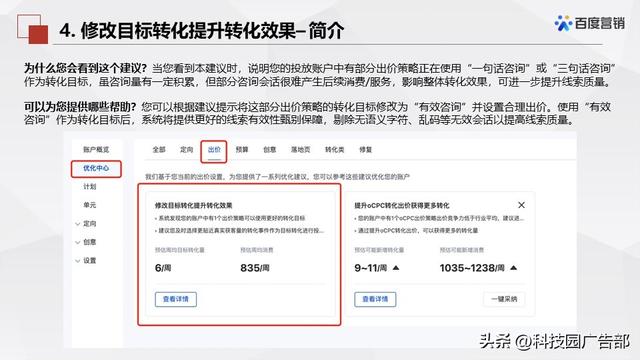Open 计划 in the sidebar
This screenshot has height=360, width=640.
pyautogui.click(x=89, y=187)
